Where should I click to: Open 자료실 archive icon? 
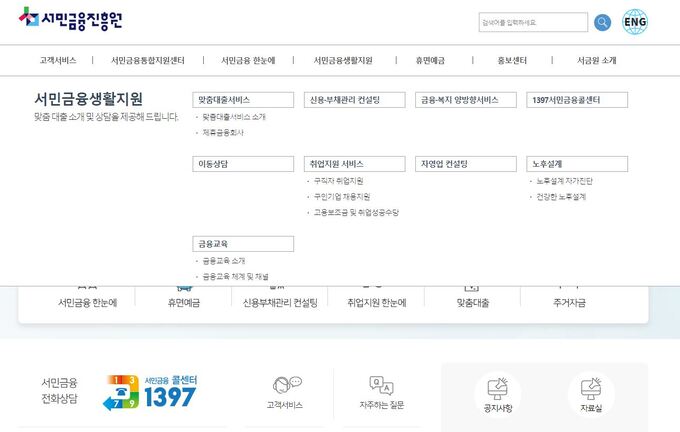(591, 388)
